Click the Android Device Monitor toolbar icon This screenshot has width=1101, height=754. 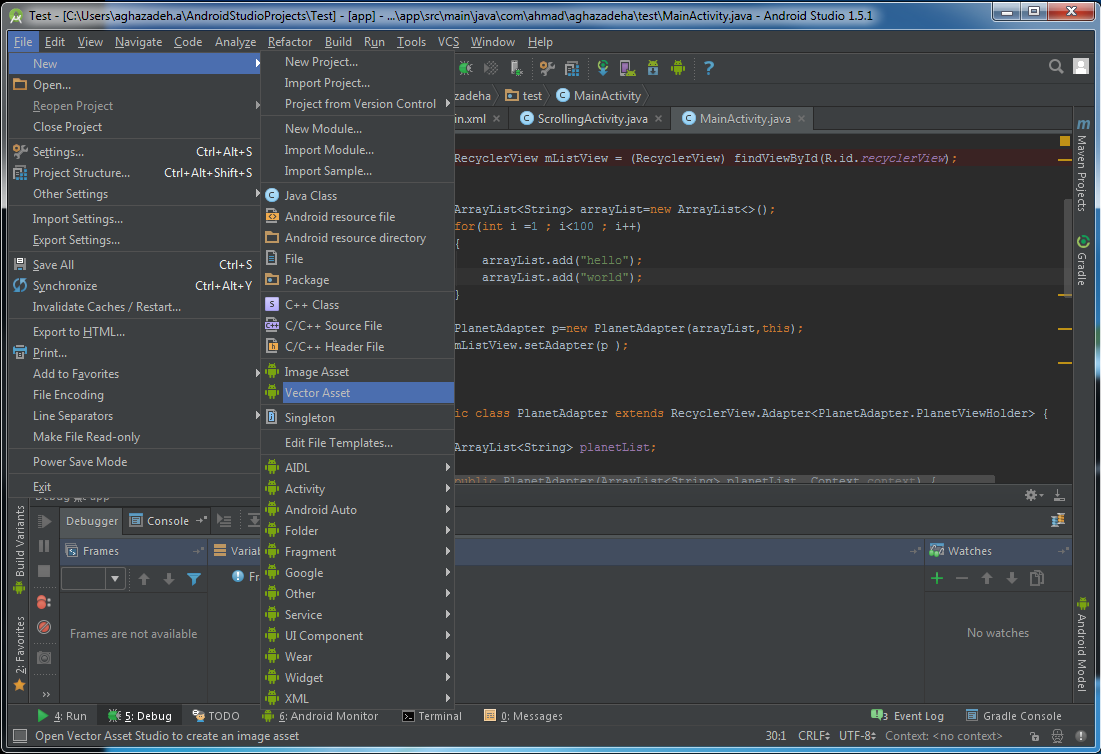coord(678,68)
